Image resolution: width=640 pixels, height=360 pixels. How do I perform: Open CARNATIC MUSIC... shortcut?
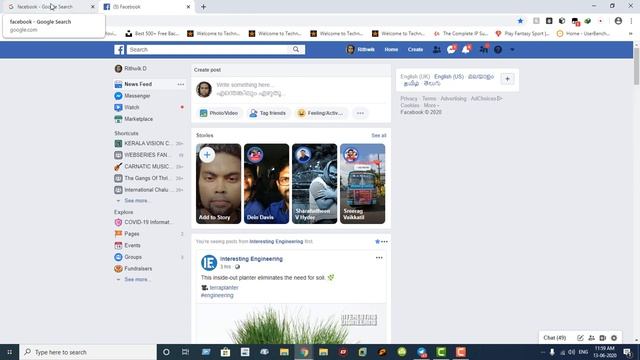click(149, 167)
